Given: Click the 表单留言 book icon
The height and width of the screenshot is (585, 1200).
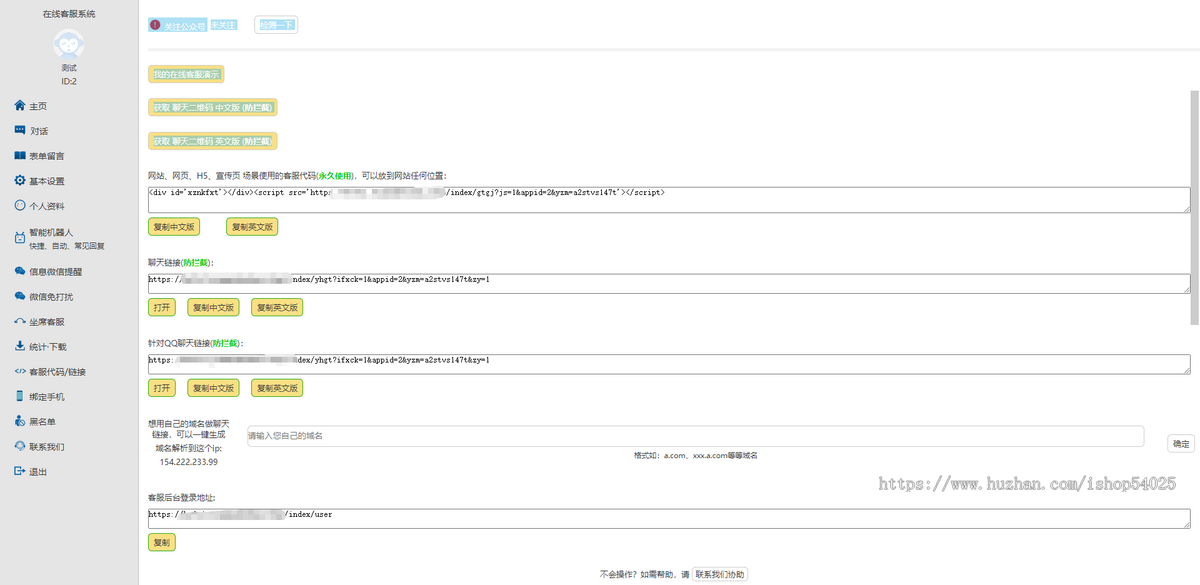Looking at the screenshot, I should (20, 155).
